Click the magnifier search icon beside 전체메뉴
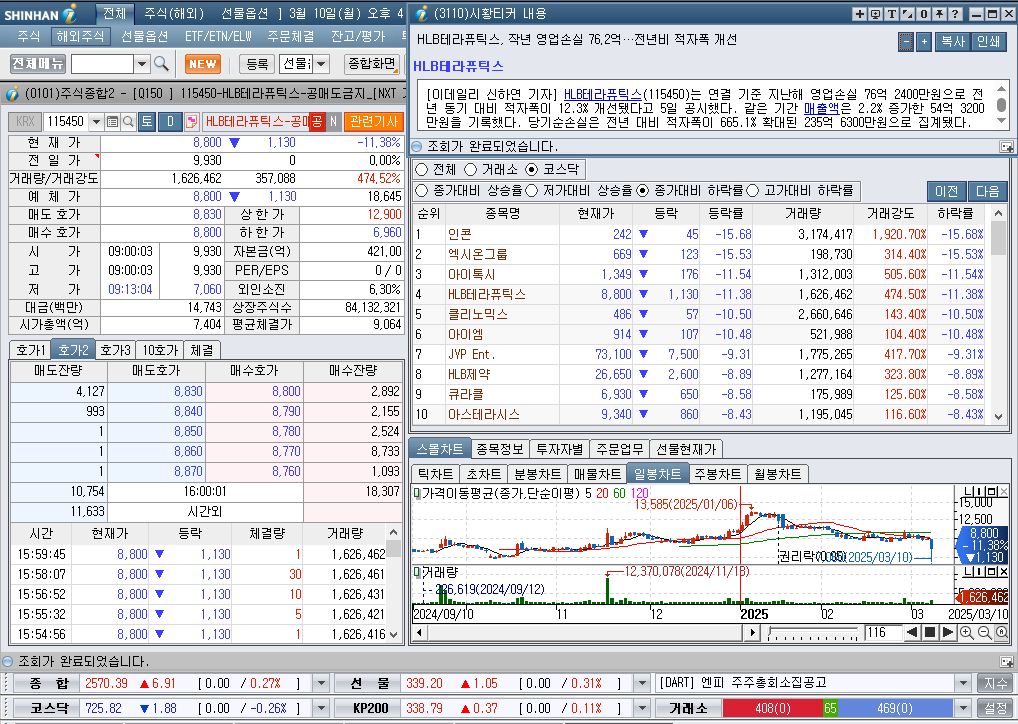1018x724 pixels. pyautogui.click(x=162, y=64)
